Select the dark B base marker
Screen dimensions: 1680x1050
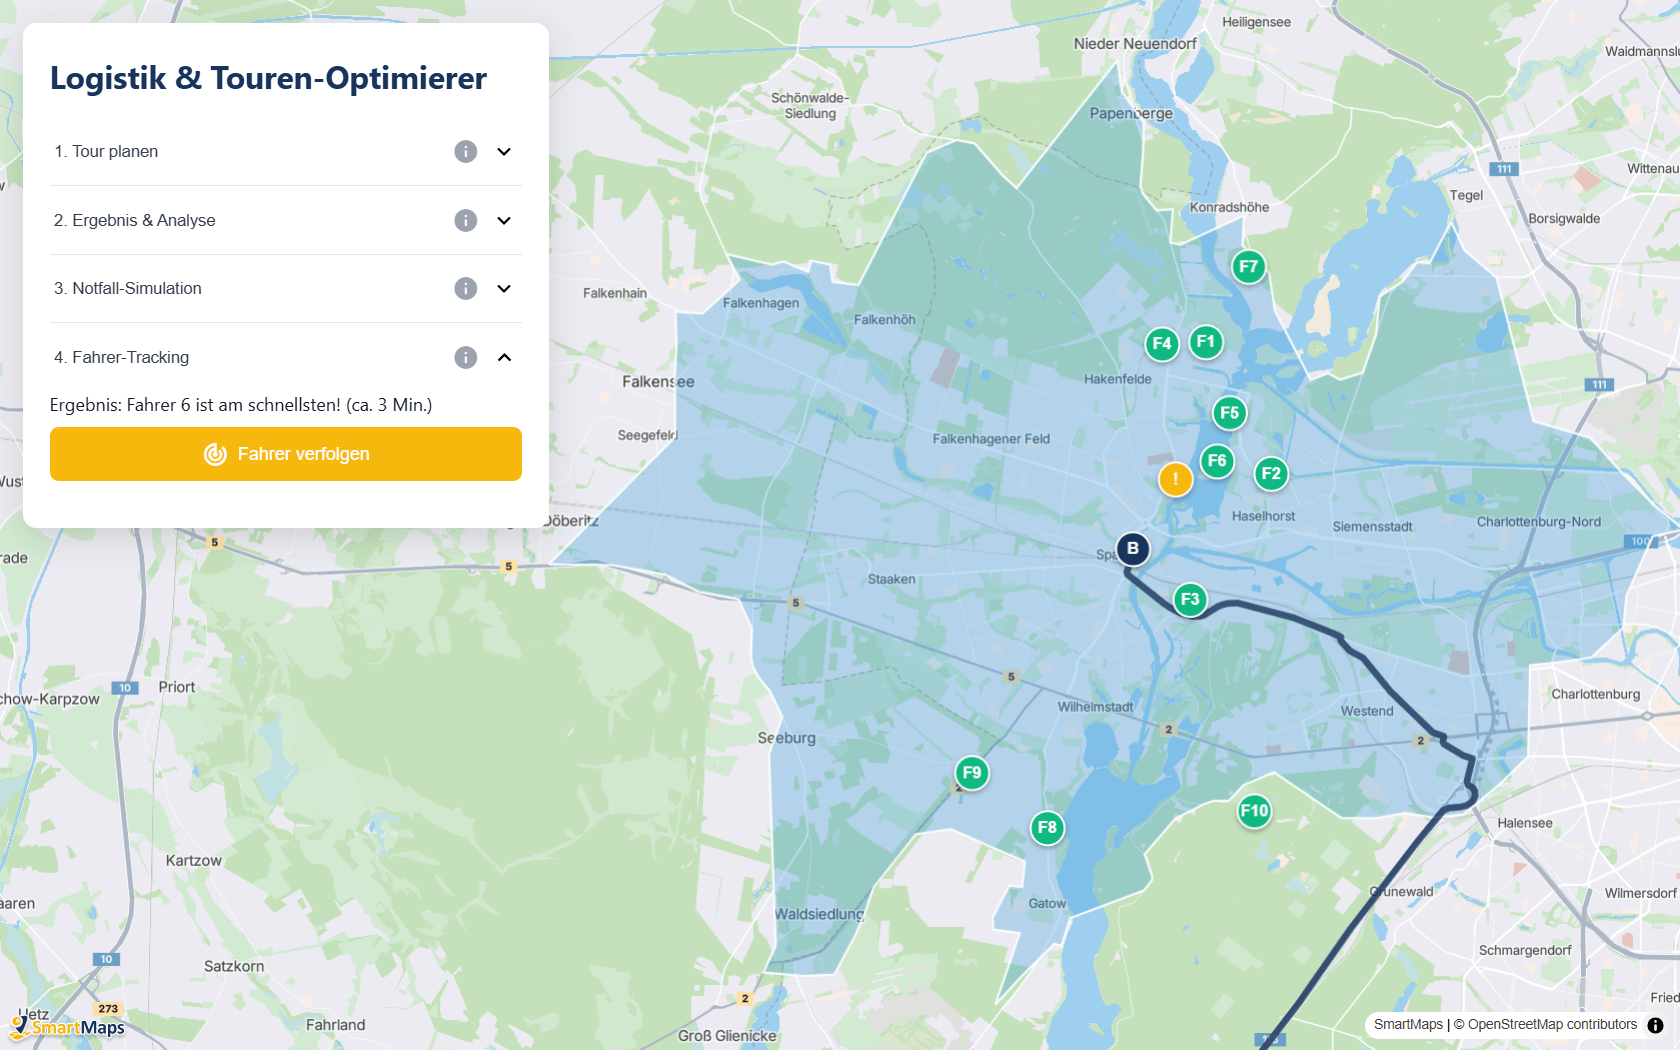coord(1133,548)
